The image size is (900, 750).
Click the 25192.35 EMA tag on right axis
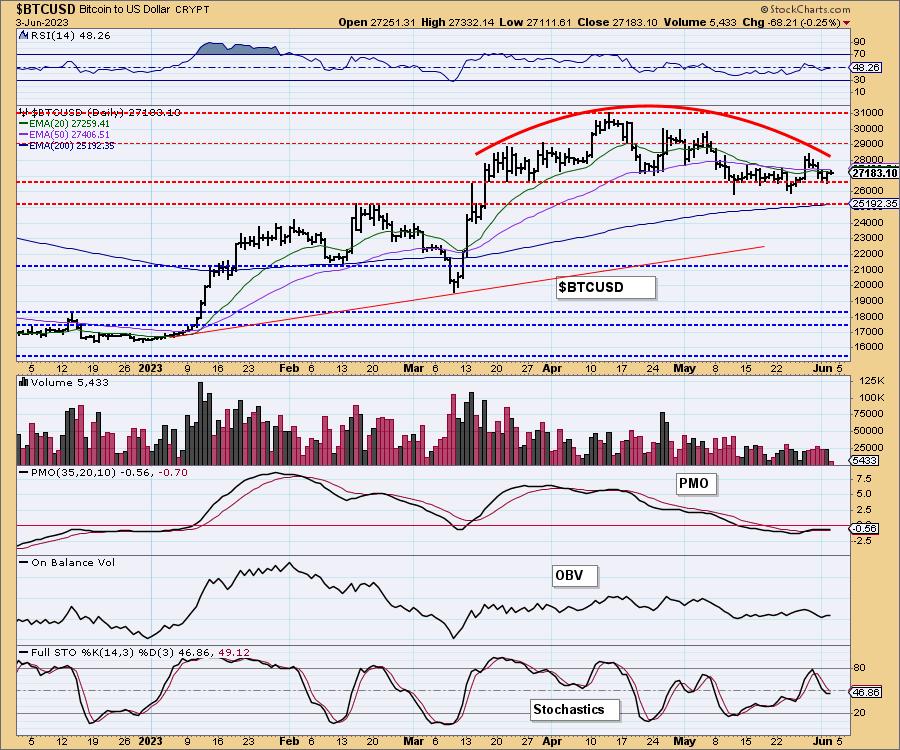pos(874,204)
